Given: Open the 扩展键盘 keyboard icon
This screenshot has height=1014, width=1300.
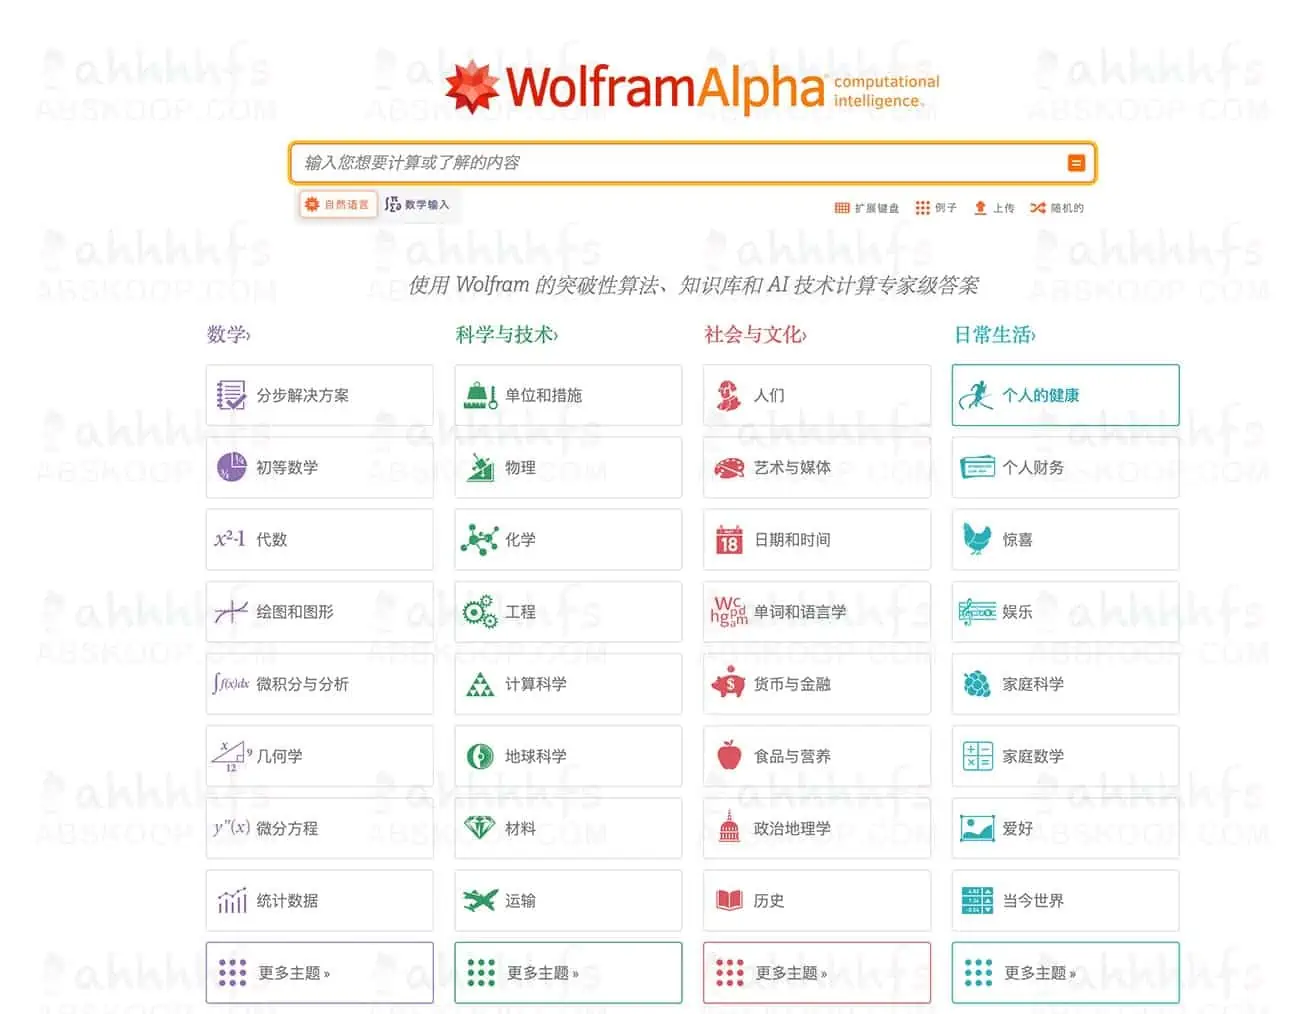Looking at the screenshot, I should (x=842, y=207).
